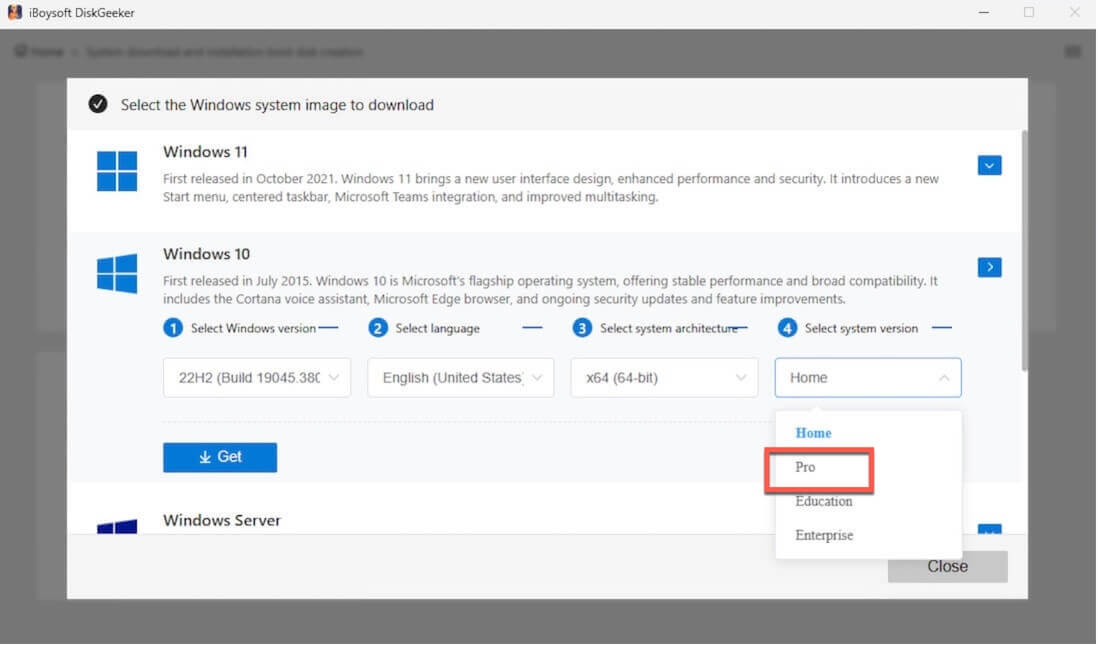
Task: Select Pro from the version list
Action: tap(805, 467)
